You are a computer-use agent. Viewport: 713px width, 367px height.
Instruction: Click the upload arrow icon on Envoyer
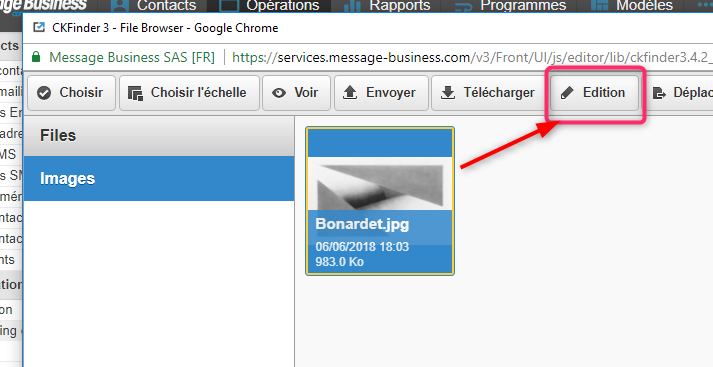coord(350,92)
